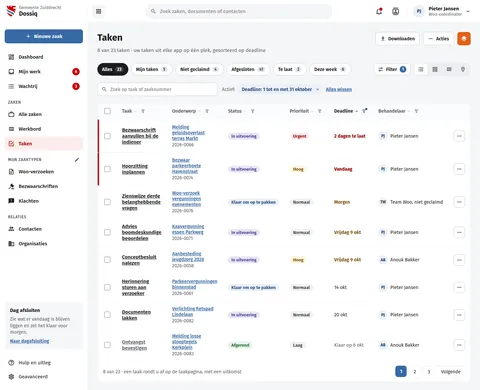The image size is (480, 390).
Task: Click the help/support icon beside the bell
Action: (395, 11)
